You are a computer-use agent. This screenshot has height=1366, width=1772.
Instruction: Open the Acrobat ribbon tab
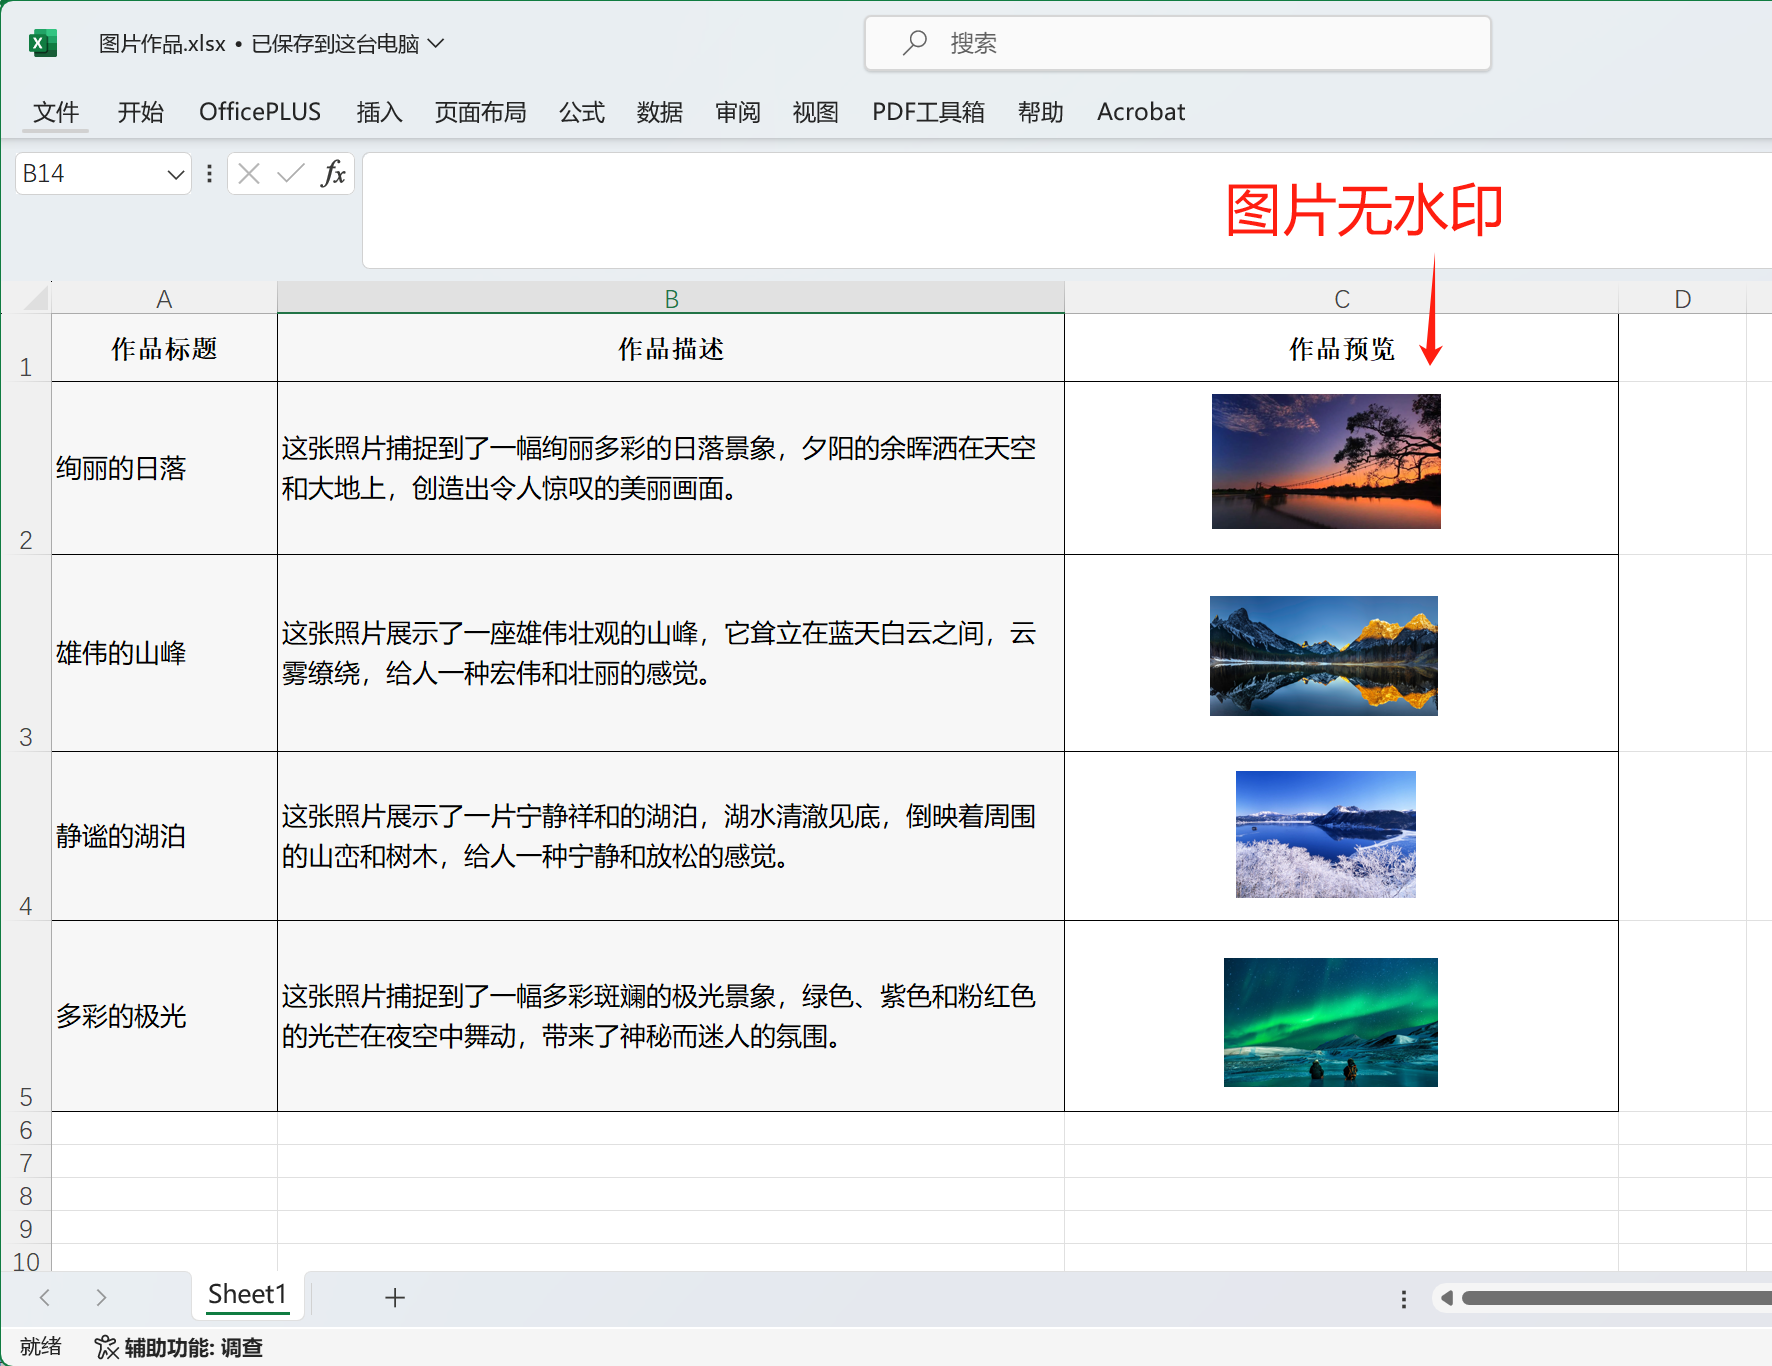(x=1139, y=112)
